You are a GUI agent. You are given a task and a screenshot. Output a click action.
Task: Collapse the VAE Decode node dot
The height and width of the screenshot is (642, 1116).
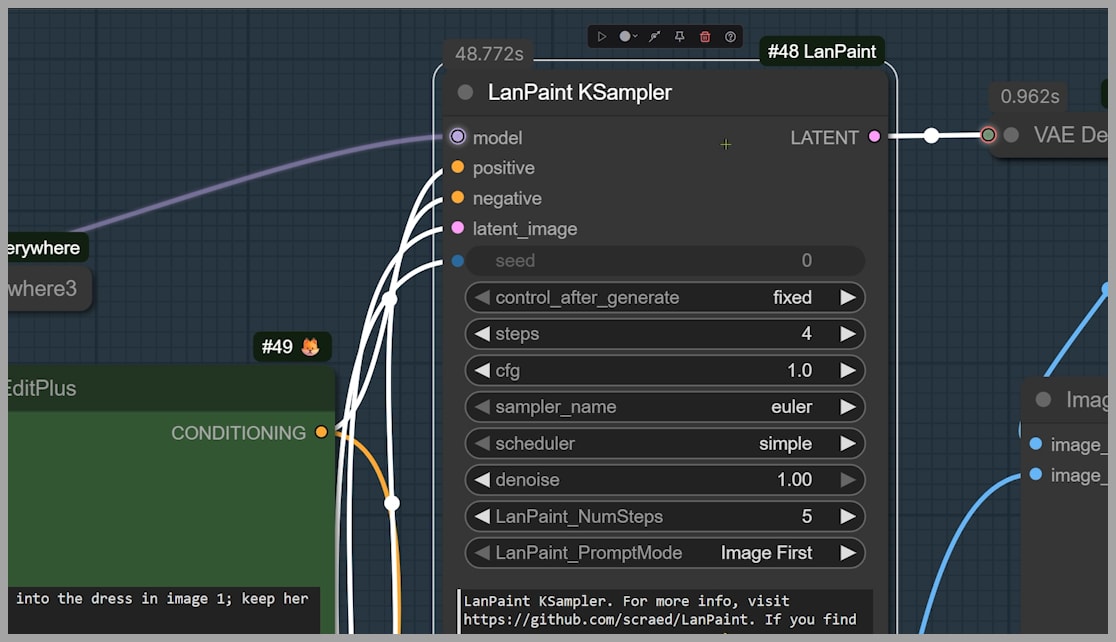pyautogui.click(x=1011, y=135)
